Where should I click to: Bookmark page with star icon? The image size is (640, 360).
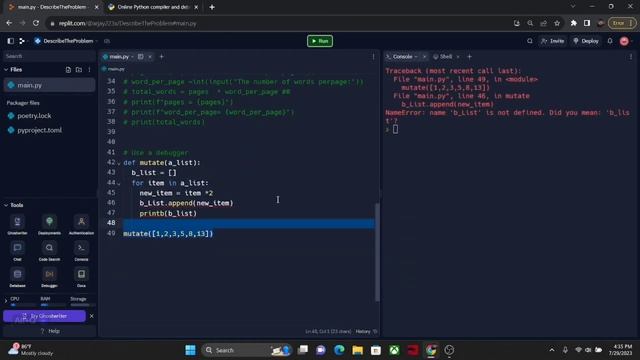557,23
